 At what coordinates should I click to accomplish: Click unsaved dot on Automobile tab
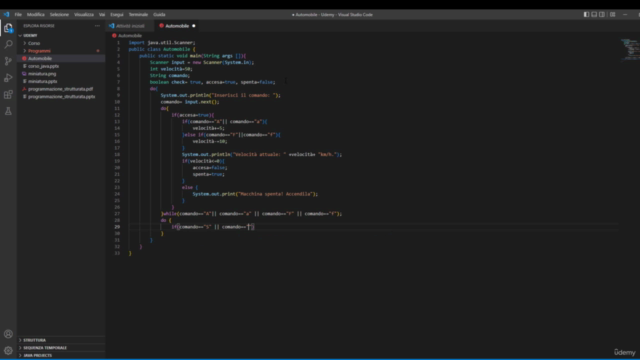click(193, 26)
